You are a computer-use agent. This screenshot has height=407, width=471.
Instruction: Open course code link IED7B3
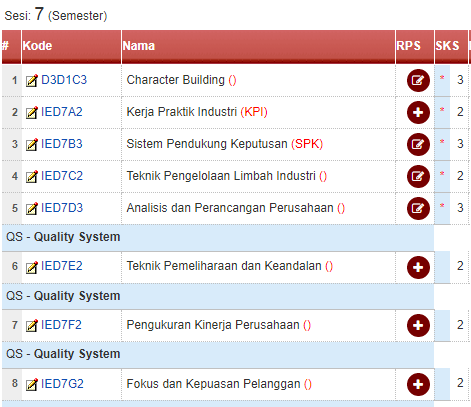62,144
